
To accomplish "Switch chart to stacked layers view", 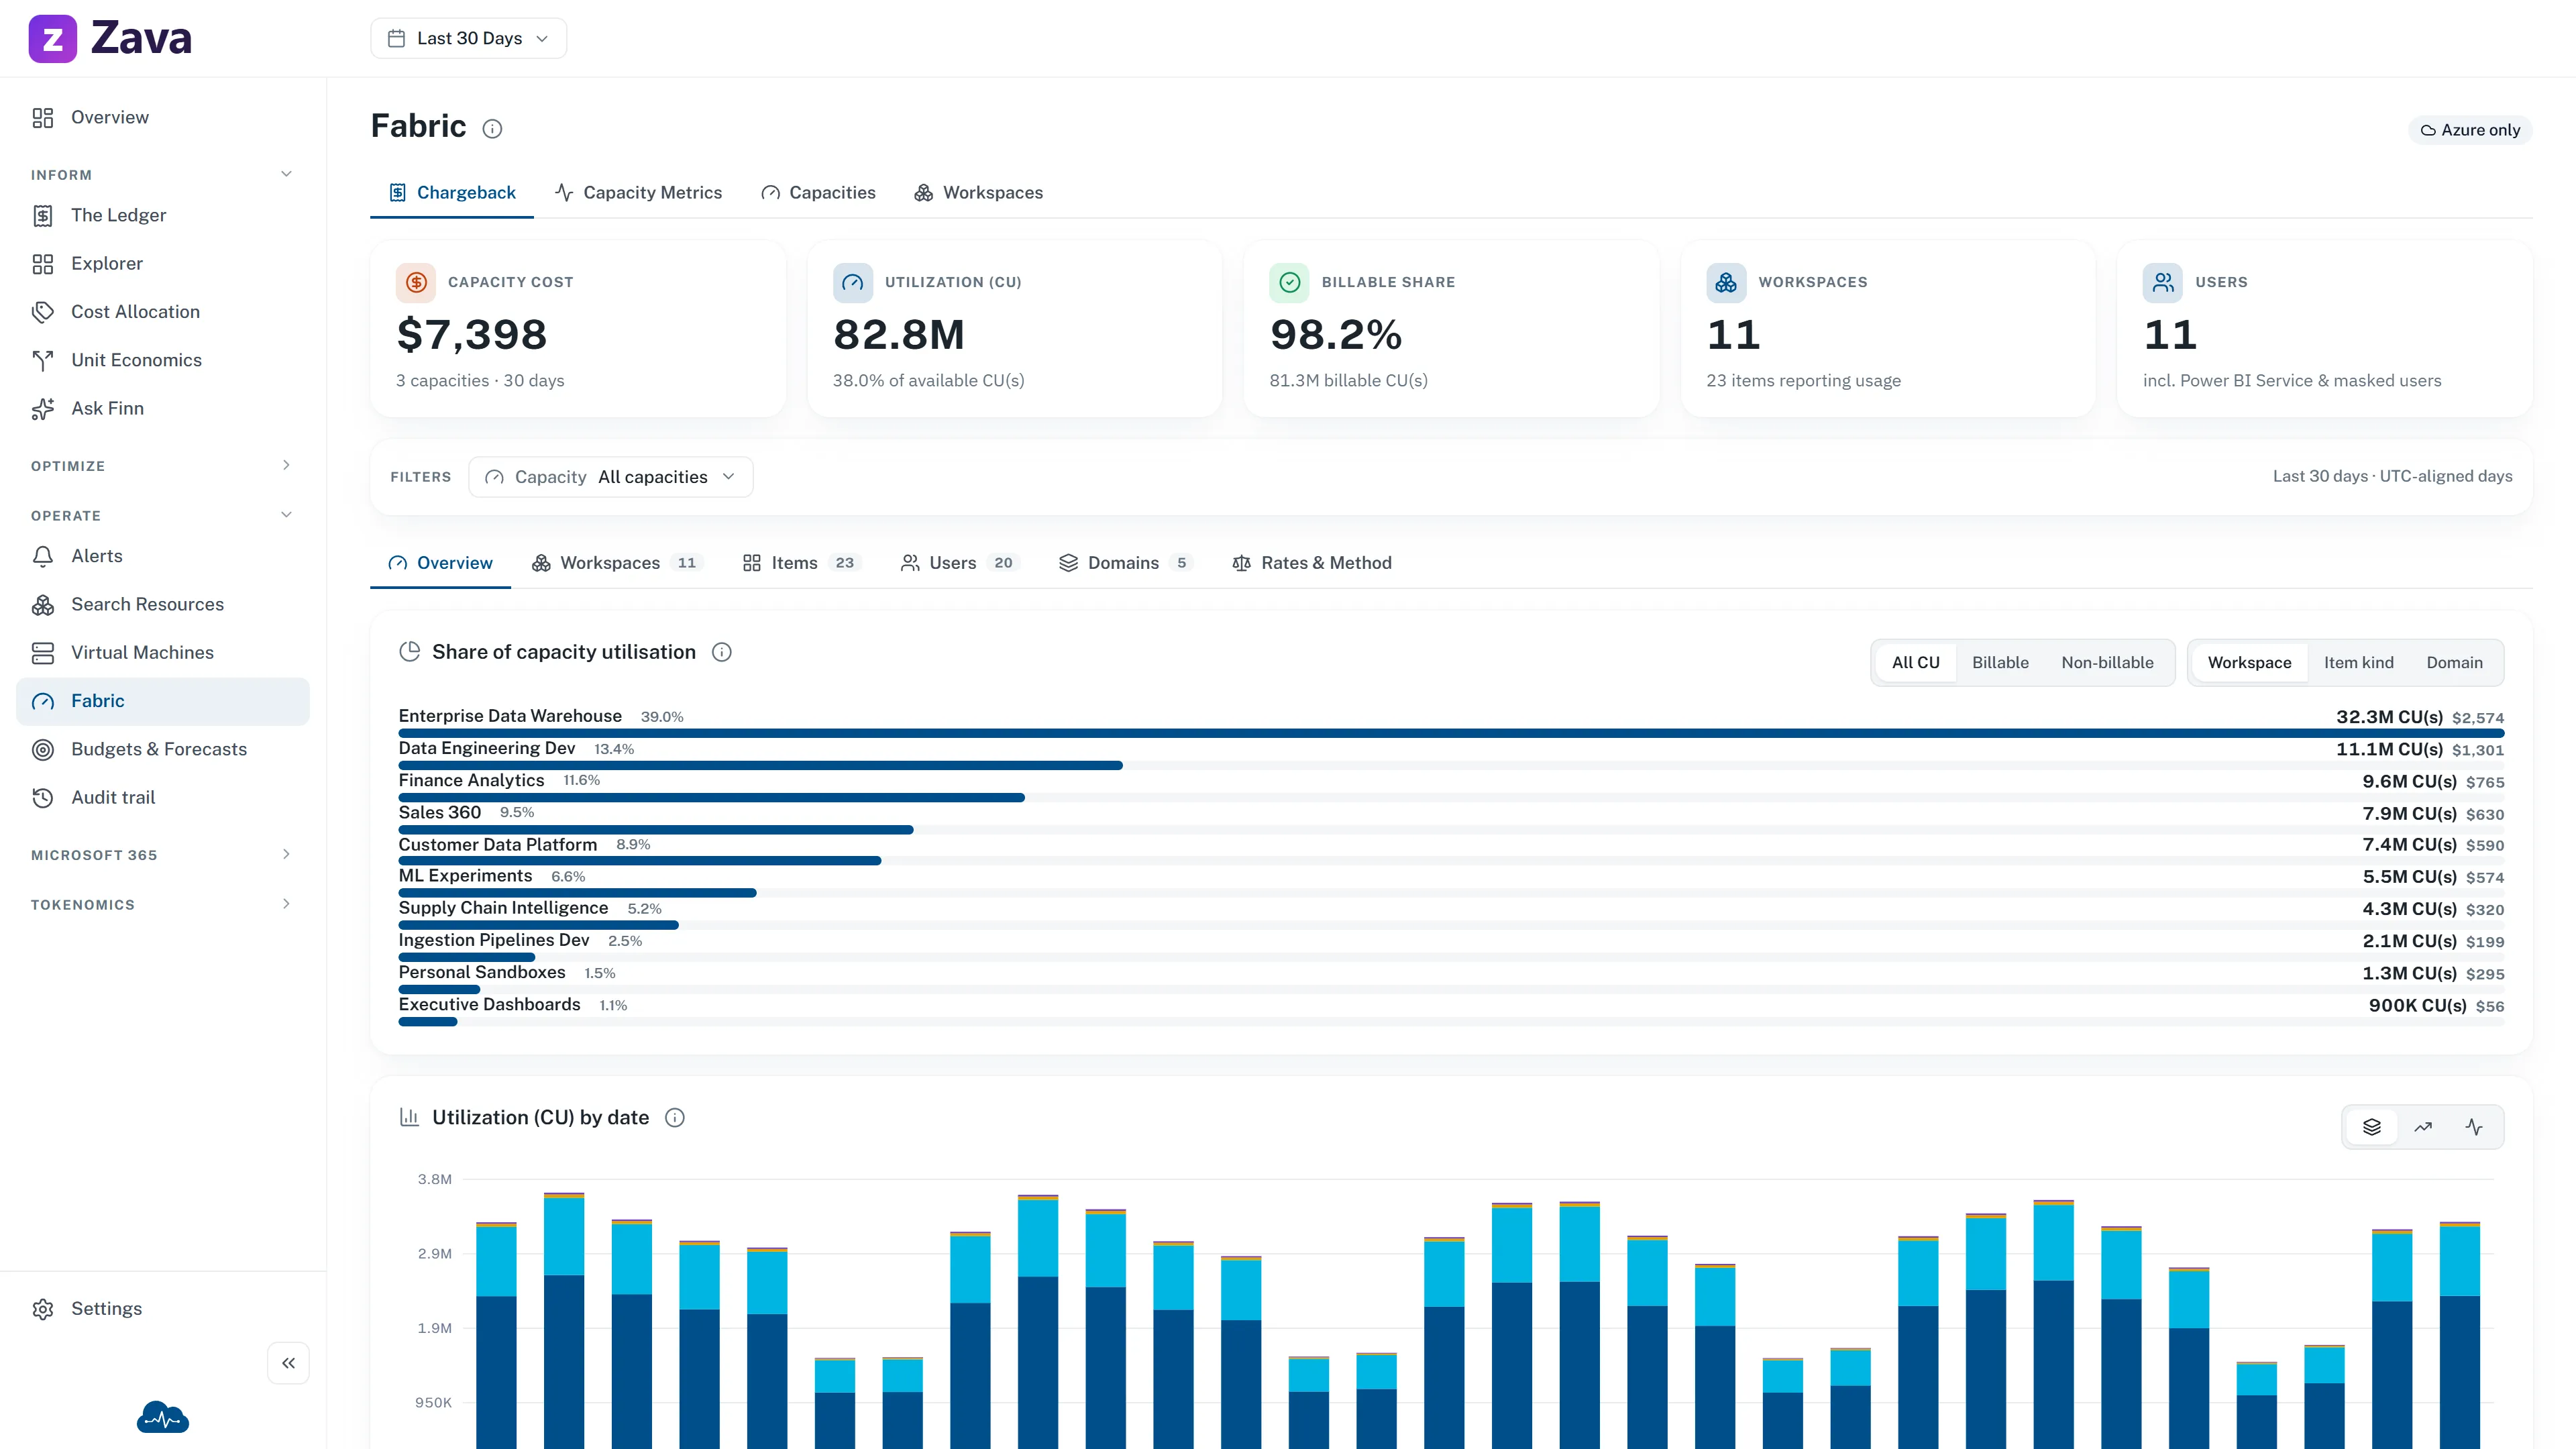I will [2372, 1127].
